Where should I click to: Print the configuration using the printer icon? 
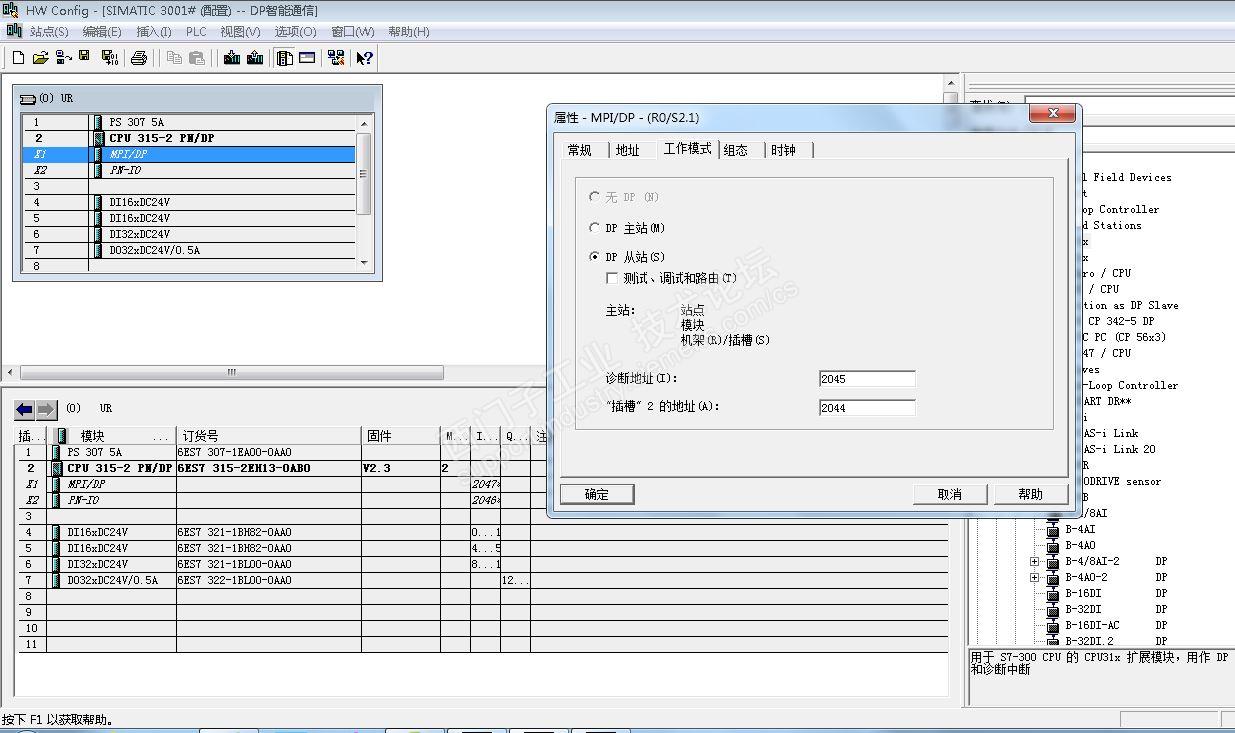coord(139,58)
